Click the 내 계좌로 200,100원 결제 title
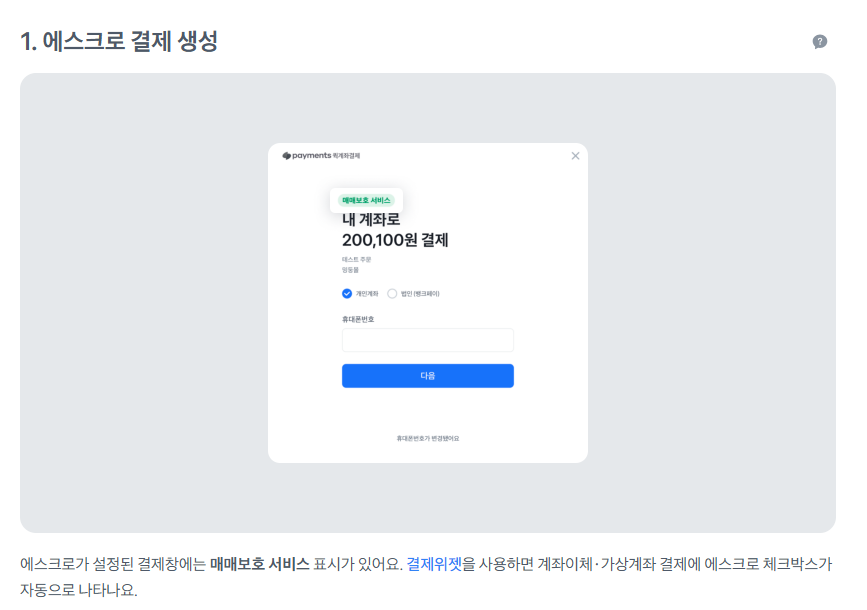The image size is (867, 610). point(395,230)
